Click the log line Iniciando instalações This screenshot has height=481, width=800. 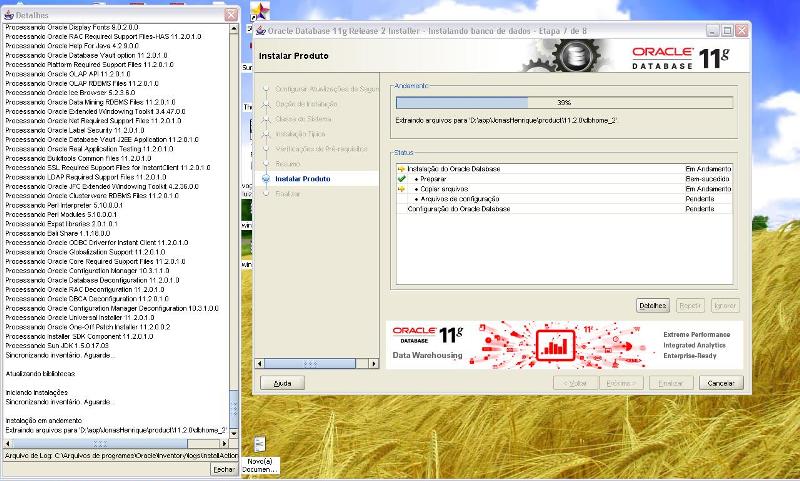[x=36, y=393]
